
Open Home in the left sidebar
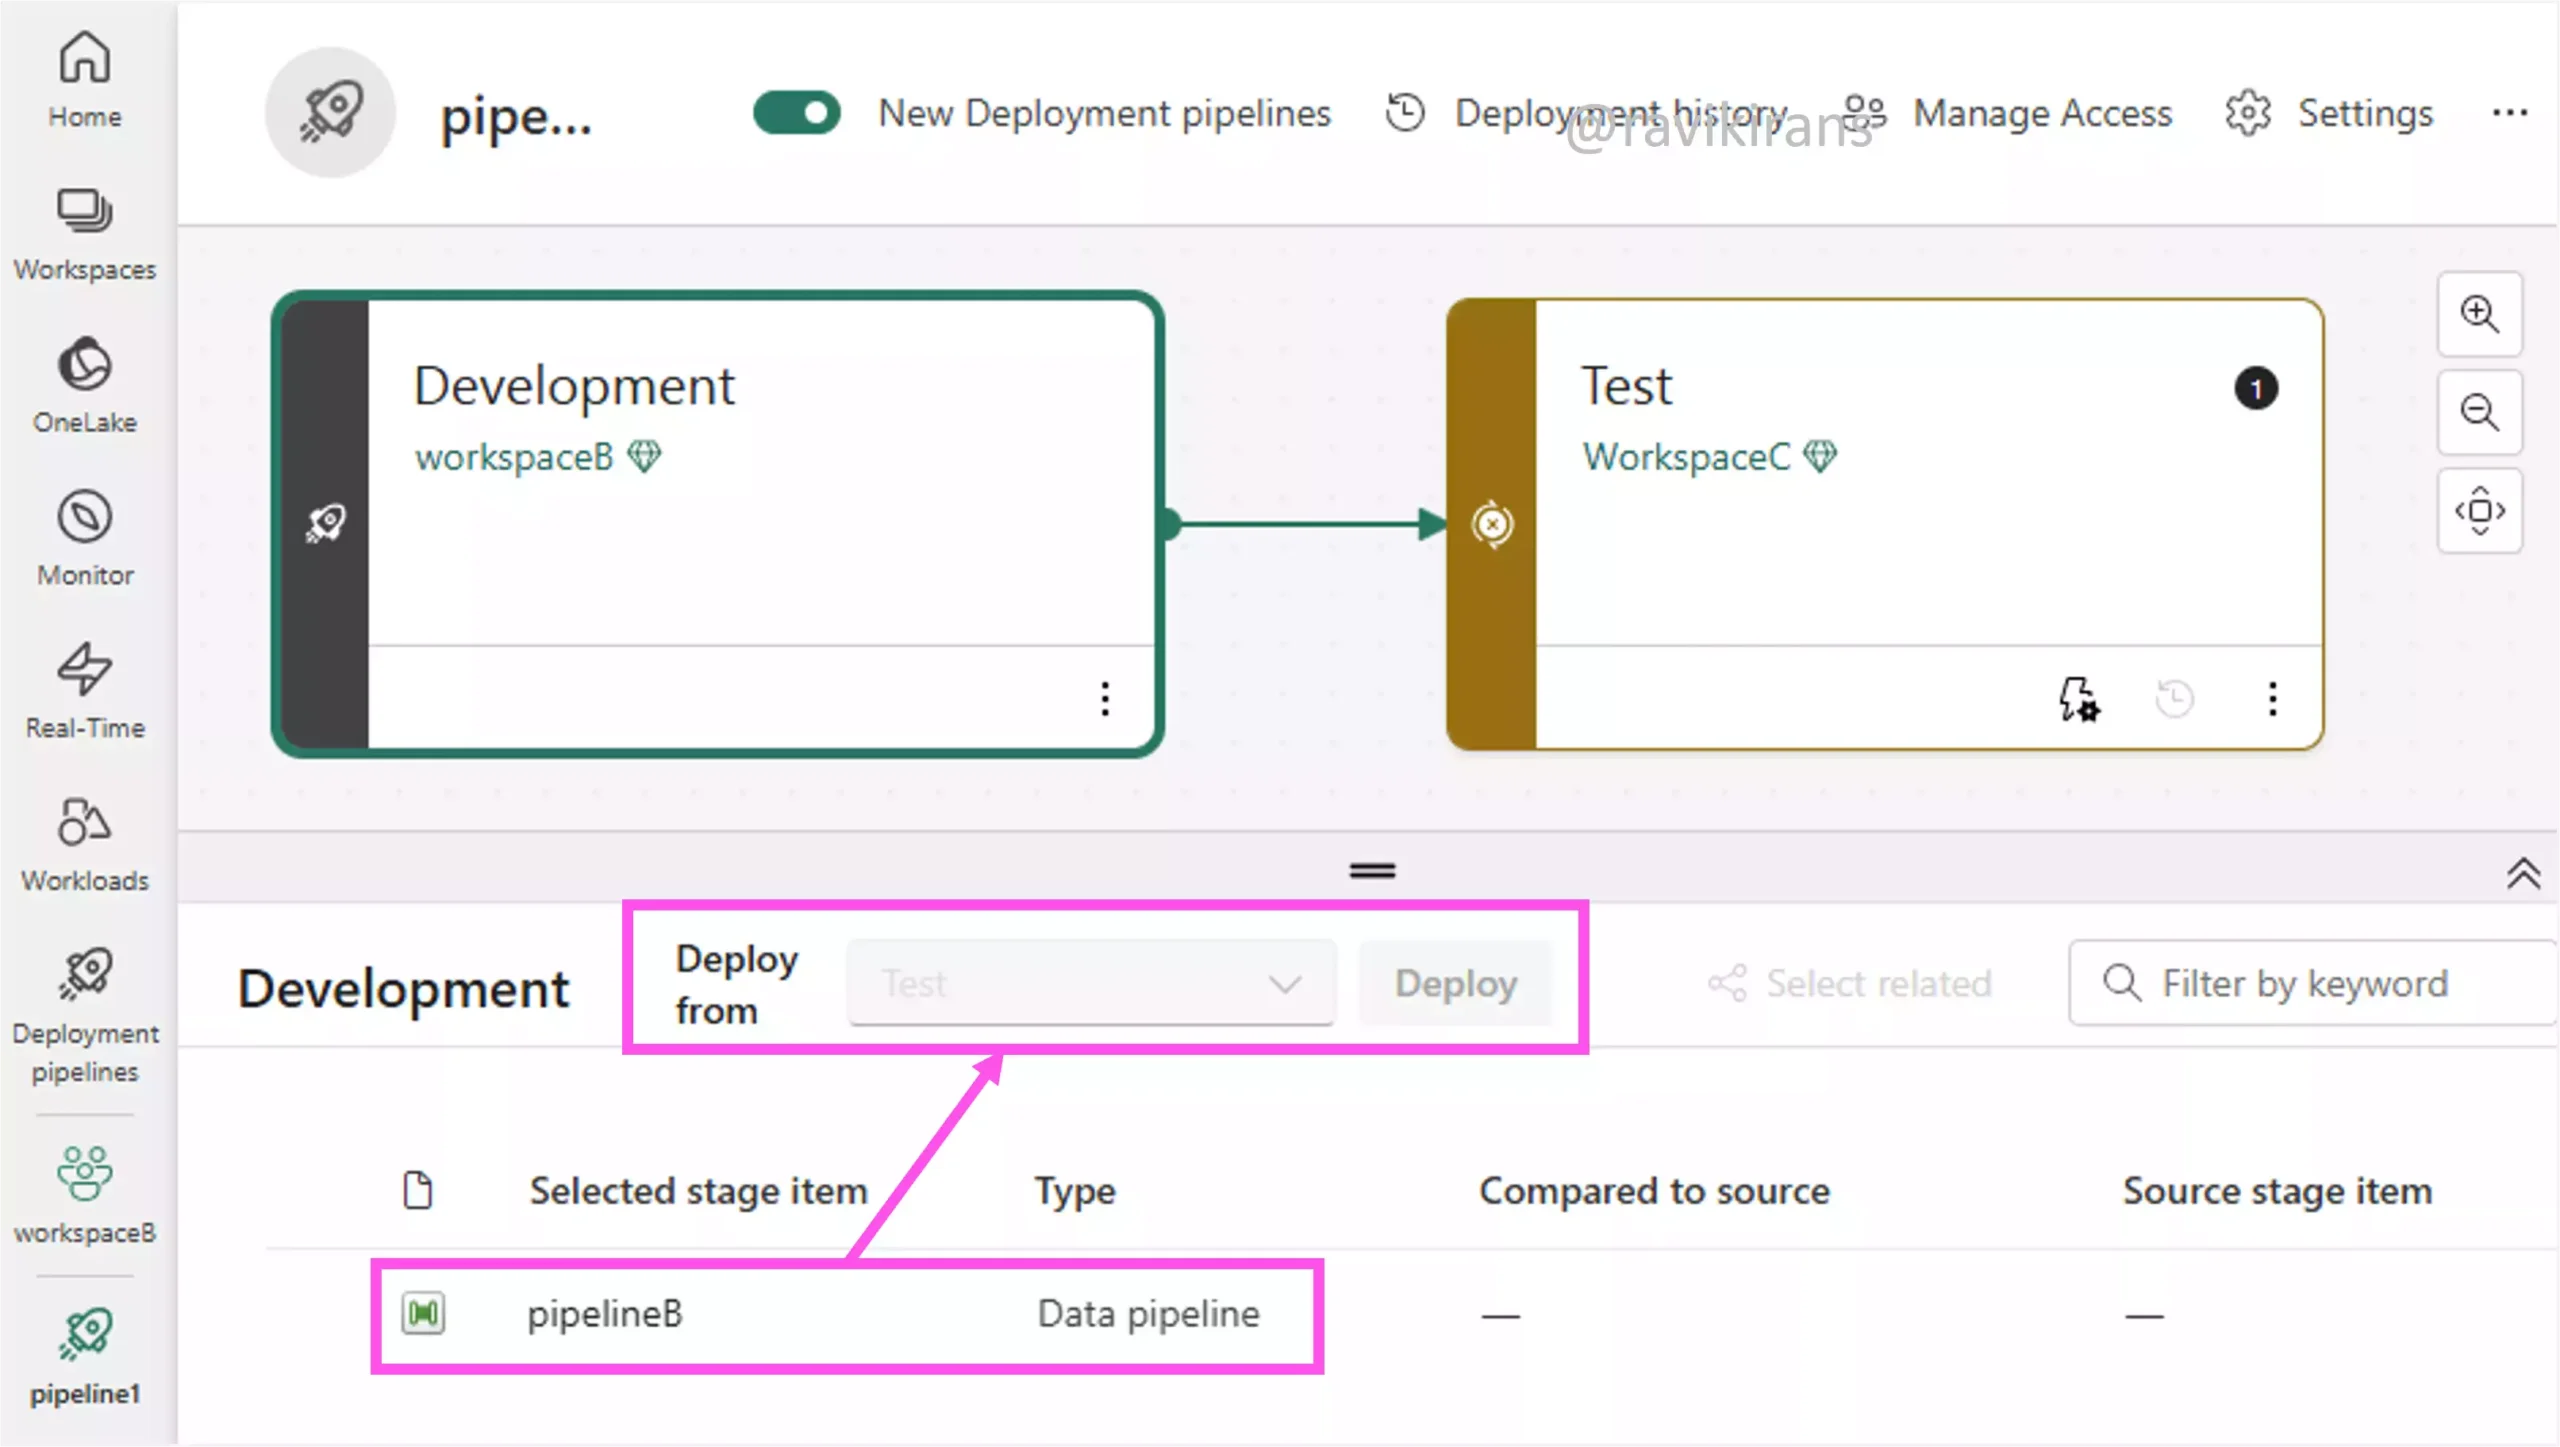(85, 80)
